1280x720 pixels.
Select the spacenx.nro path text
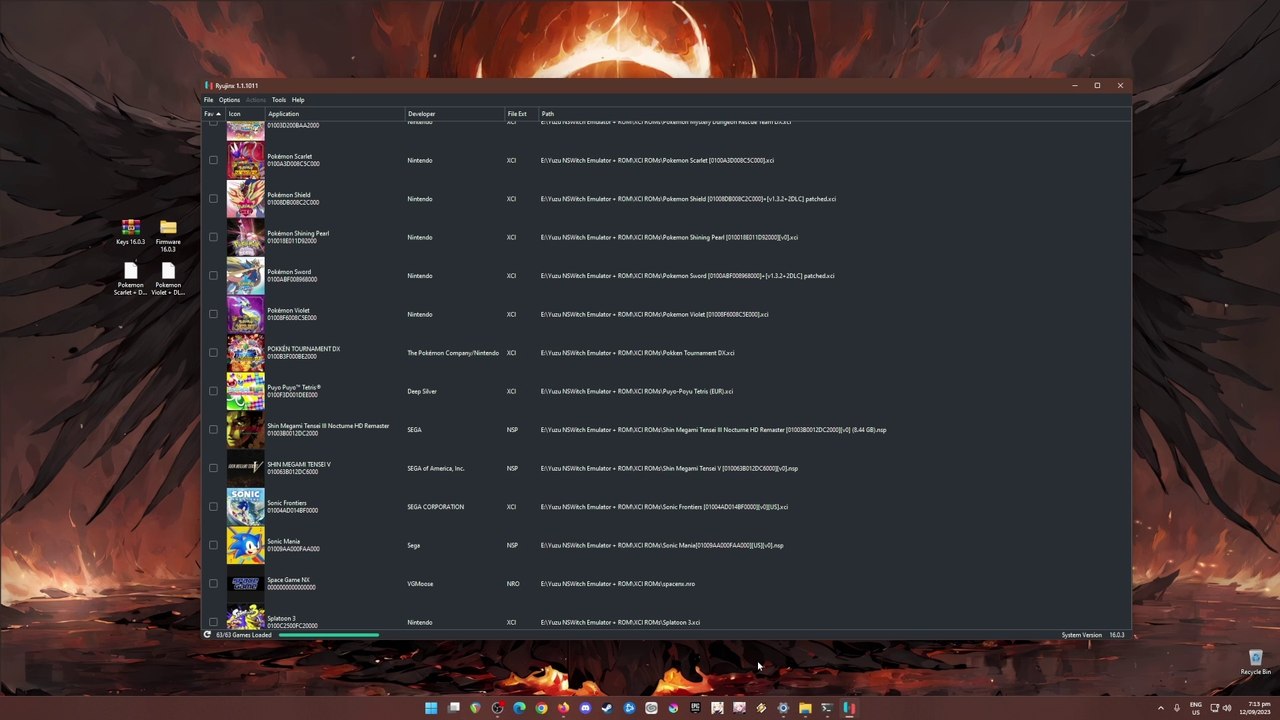[x=618, y=584]
